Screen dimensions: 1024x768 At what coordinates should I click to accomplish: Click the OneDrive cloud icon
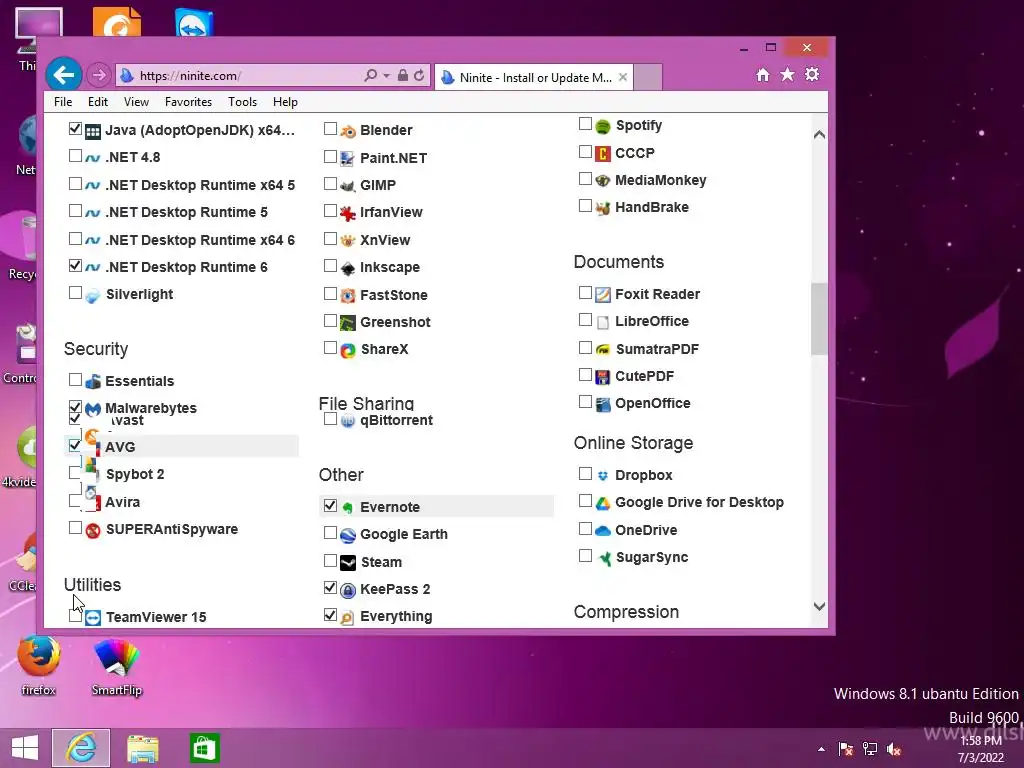click(603, 530)
